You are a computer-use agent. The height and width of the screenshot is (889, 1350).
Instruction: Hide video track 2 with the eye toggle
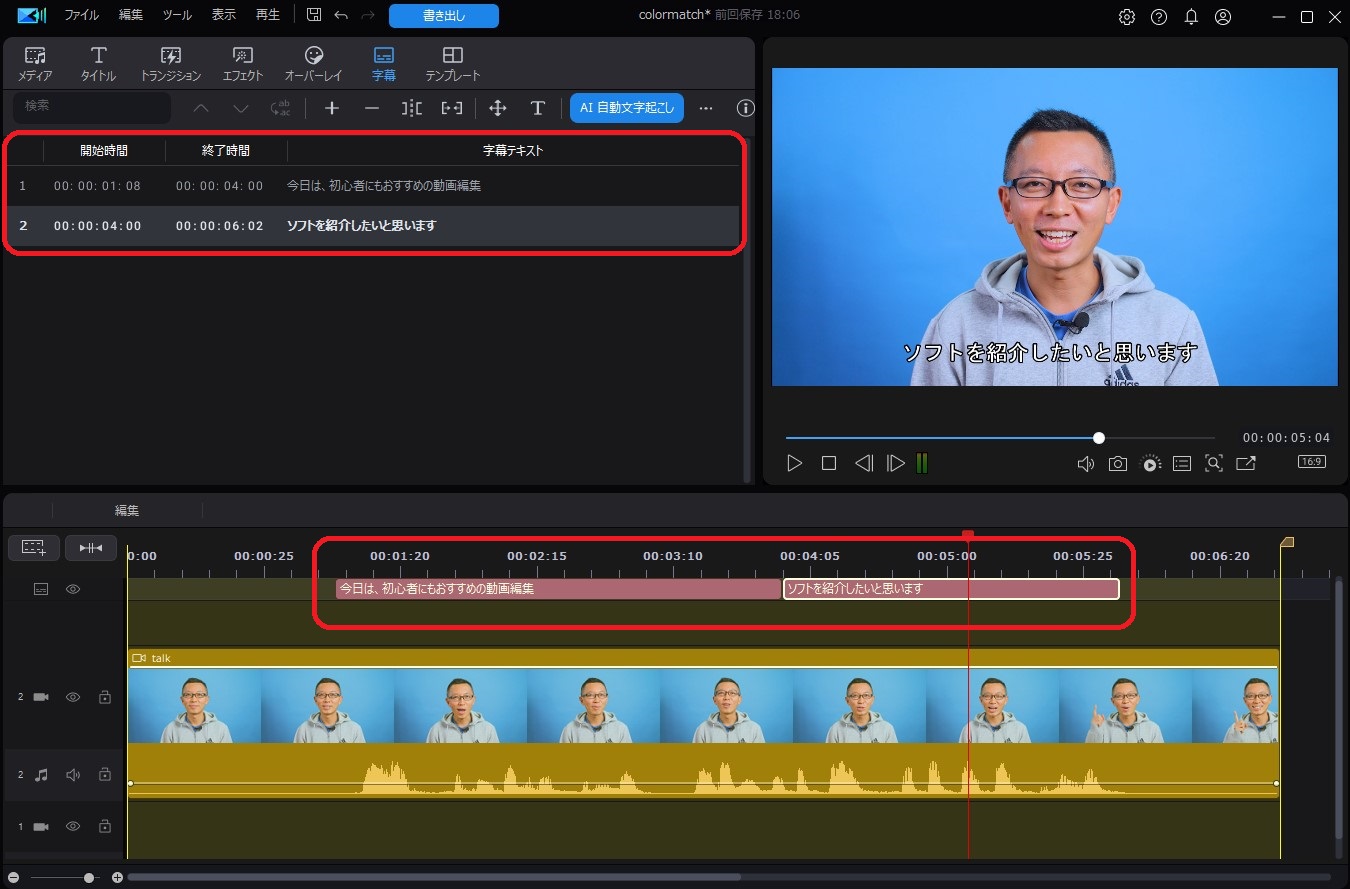72,696
